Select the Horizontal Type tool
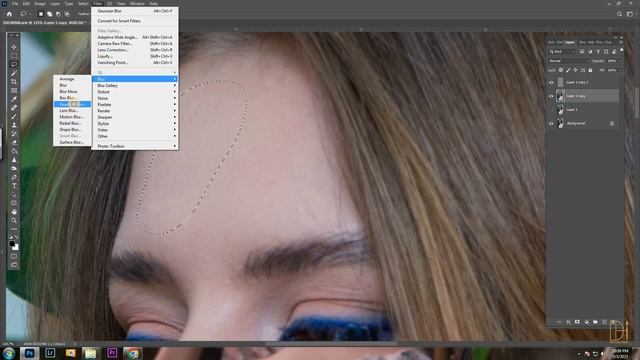This screenshot has width=640, height=360. tap(14, 186)
